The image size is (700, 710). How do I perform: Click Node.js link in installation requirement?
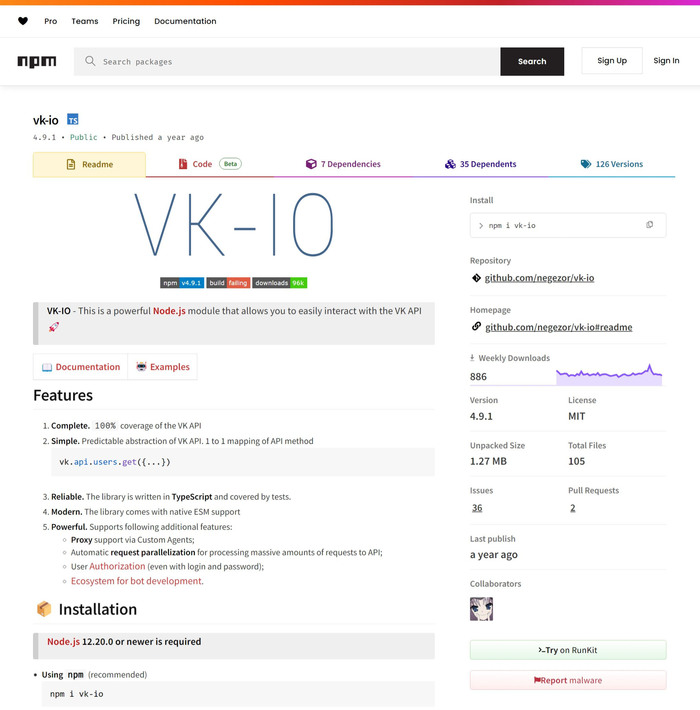coord(63,642)
